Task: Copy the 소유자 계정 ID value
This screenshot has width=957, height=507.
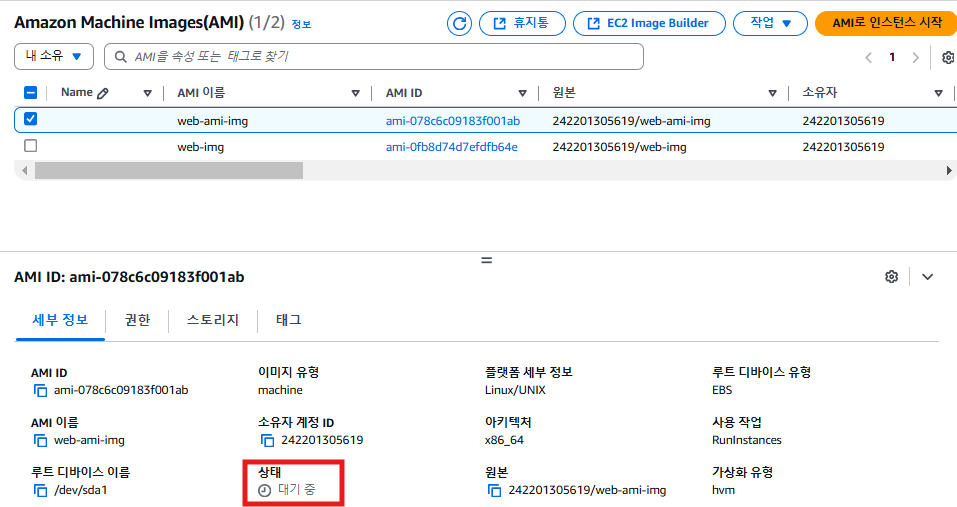Action: click(x=267, y=440)
